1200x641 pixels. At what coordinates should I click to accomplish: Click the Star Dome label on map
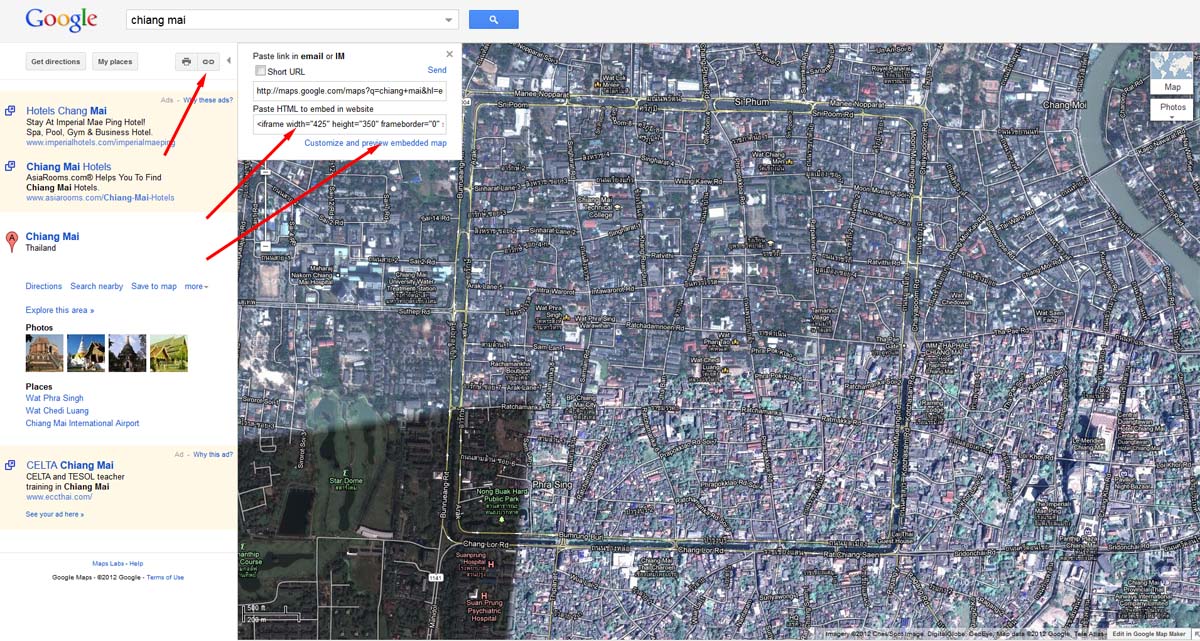coord(344,481)
